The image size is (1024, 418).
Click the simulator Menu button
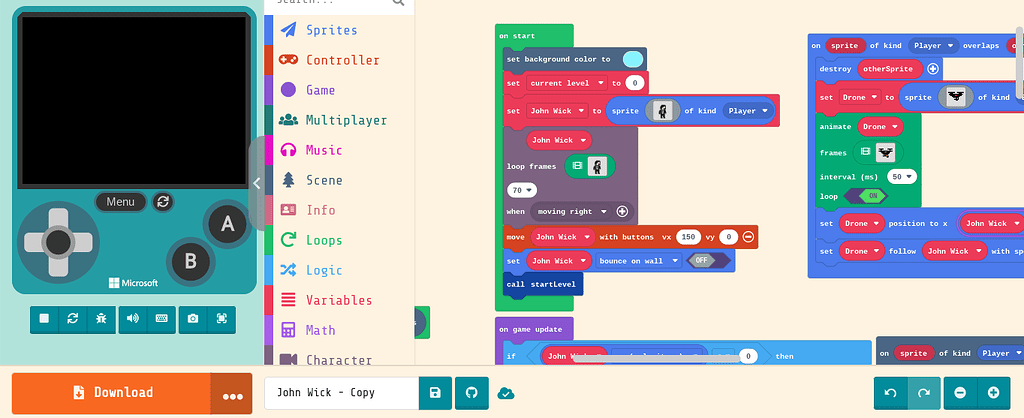tap(121, 202)
